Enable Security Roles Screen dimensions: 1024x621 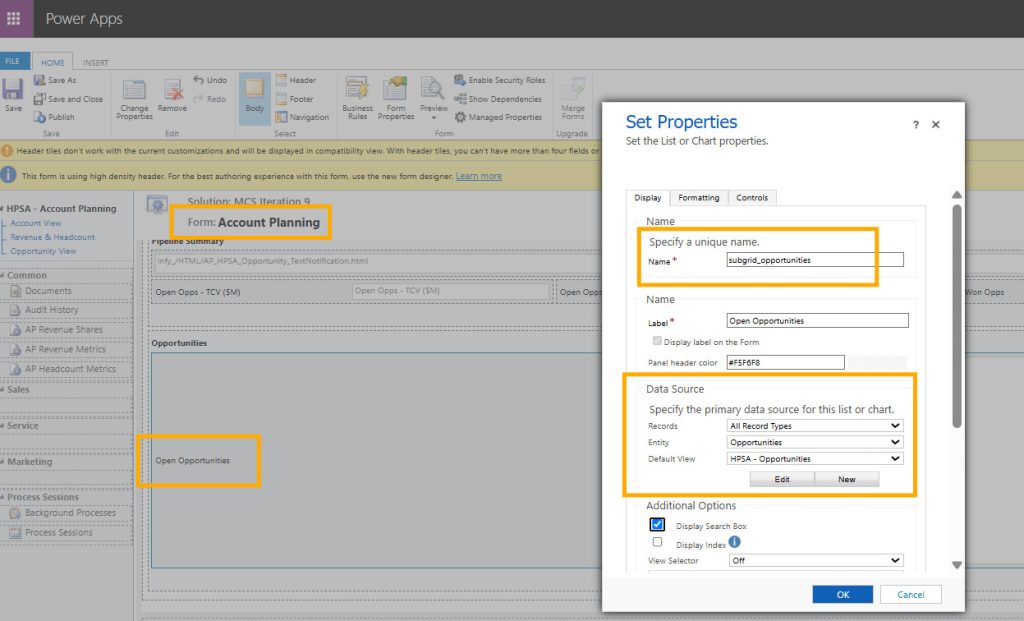click(x=500, y=80)
